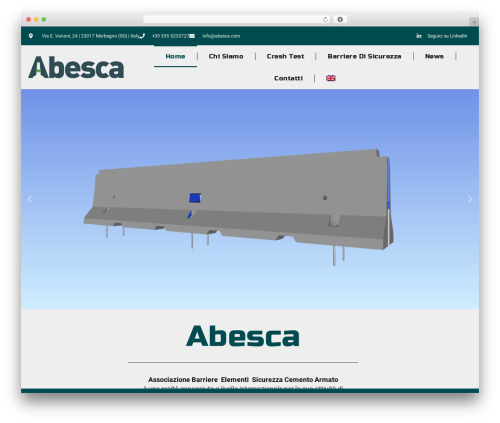Image resolution: width=500 pixels, height=423 pixels.
Task: Open the Chi Siamo menu item
Action: 226,56
